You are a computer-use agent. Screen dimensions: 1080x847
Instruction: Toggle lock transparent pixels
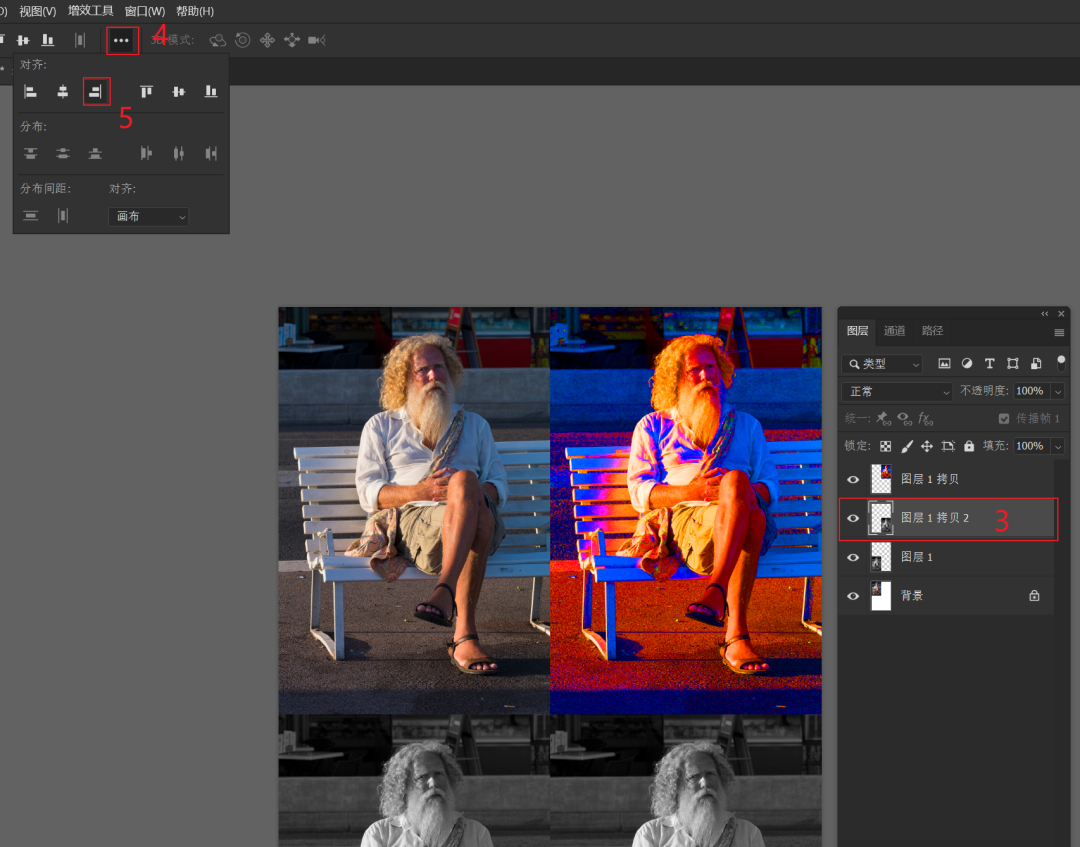click(x=886, y=446)
